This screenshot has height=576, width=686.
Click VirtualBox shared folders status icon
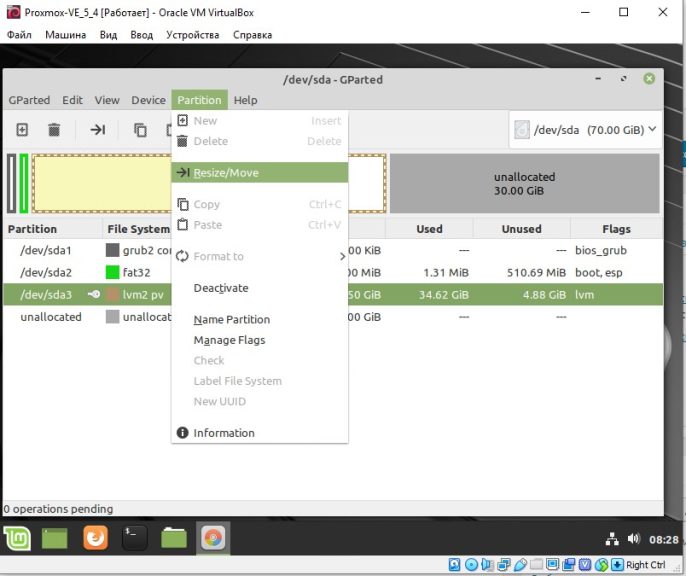click(x=536, y=565)
